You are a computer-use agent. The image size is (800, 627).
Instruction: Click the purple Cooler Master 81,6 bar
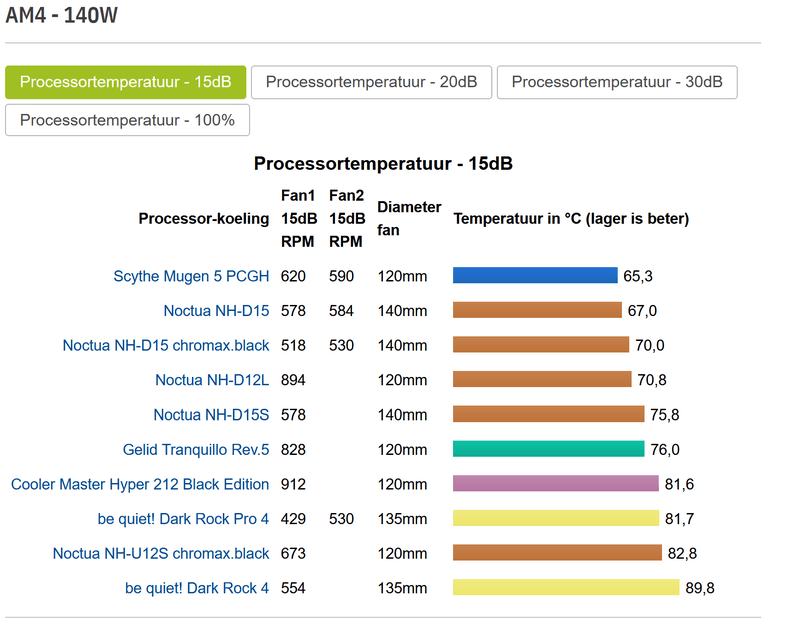555,484
